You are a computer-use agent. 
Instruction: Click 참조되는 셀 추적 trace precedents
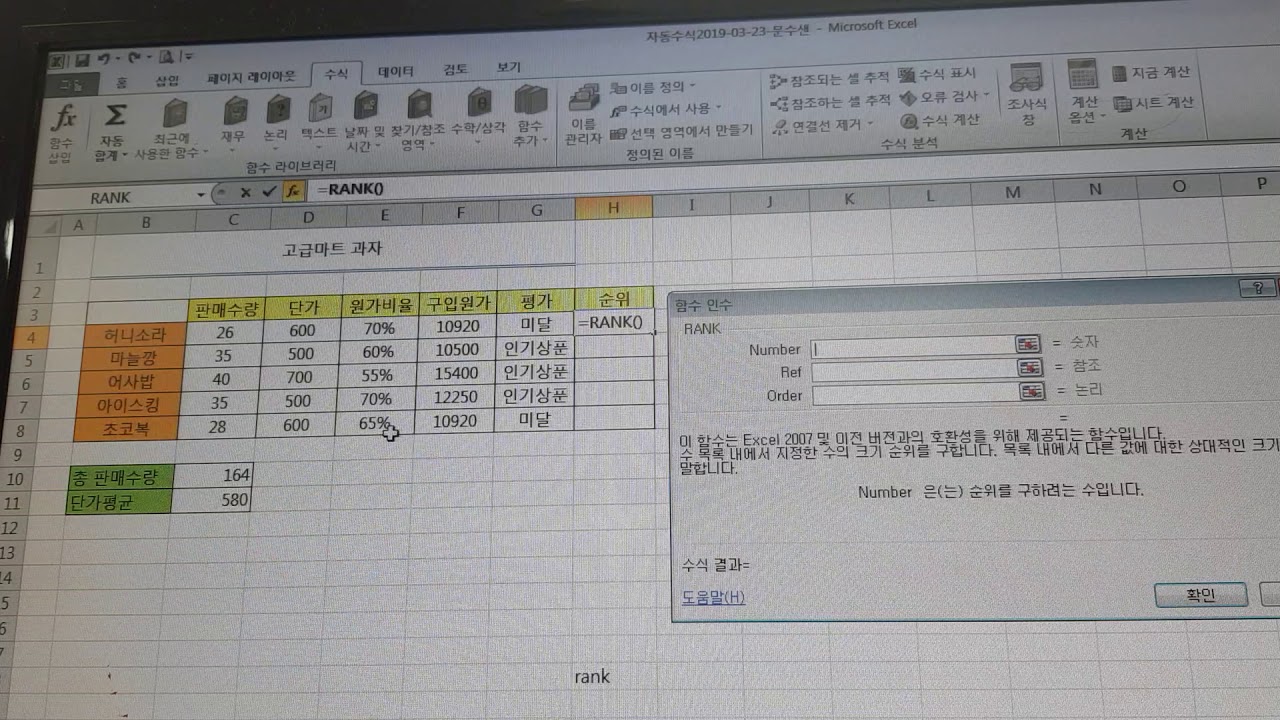[x=831, y=78]
